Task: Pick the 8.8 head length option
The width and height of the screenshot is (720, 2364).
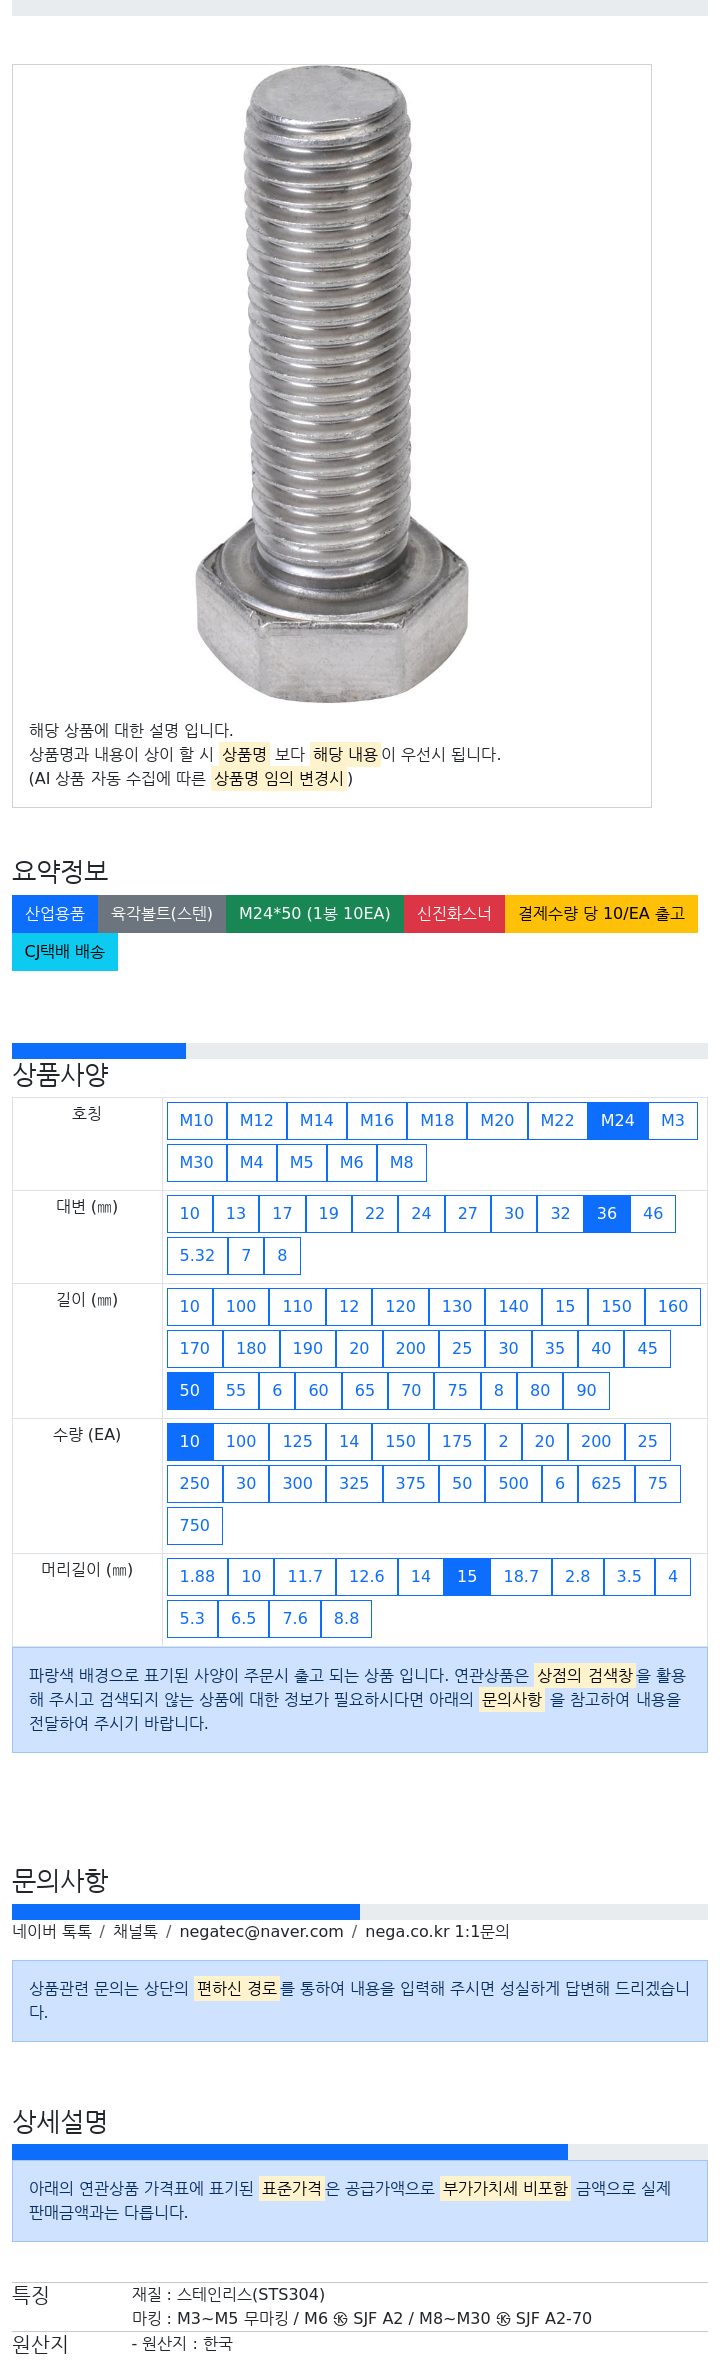Action: coord(346,1618)
